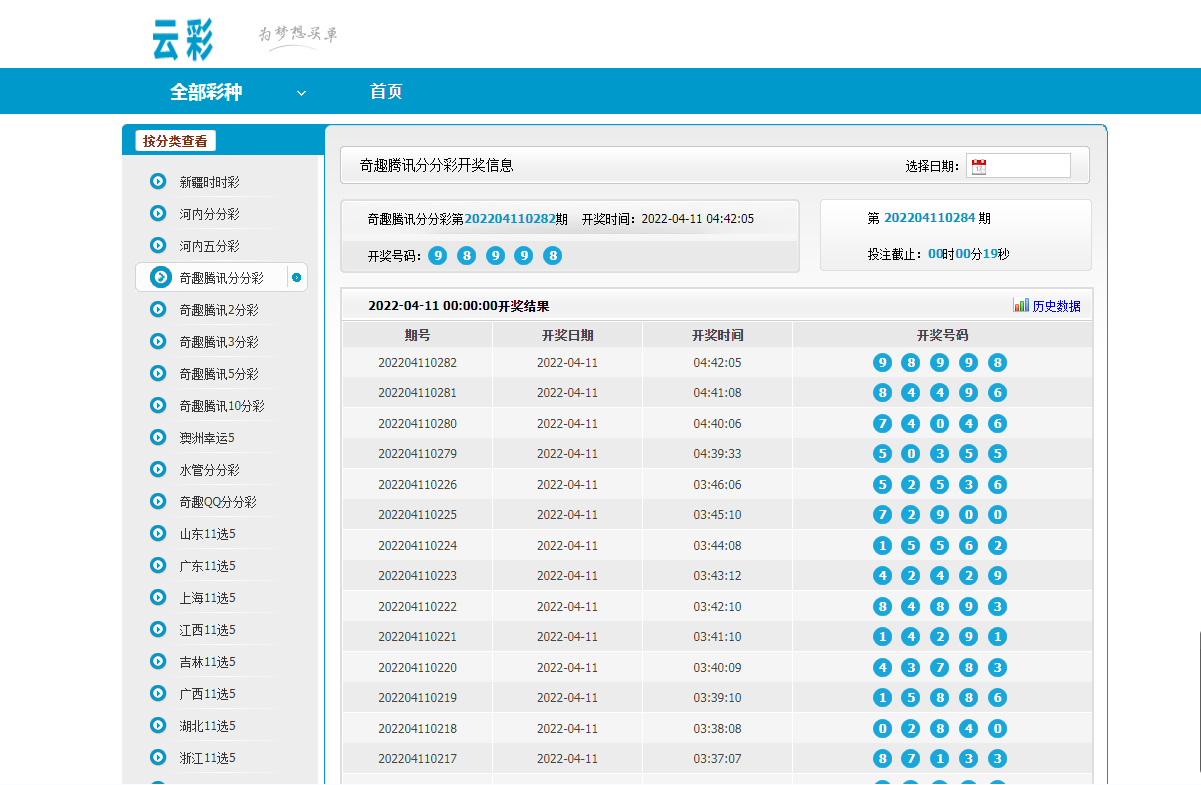Expand the 全部彩种 dropdown chevron
The image size is (1201, 785).
coord(301,93)
